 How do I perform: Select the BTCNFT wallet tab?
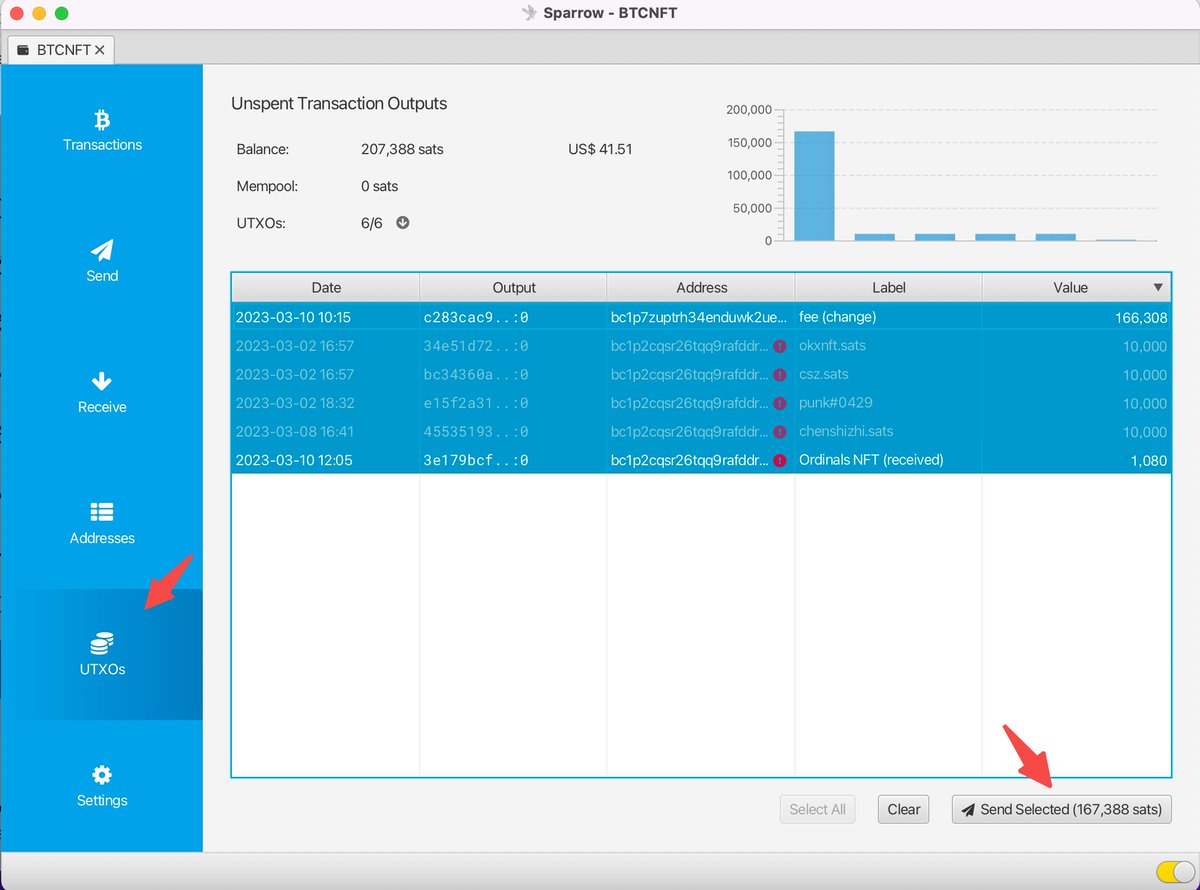[61, 49]
